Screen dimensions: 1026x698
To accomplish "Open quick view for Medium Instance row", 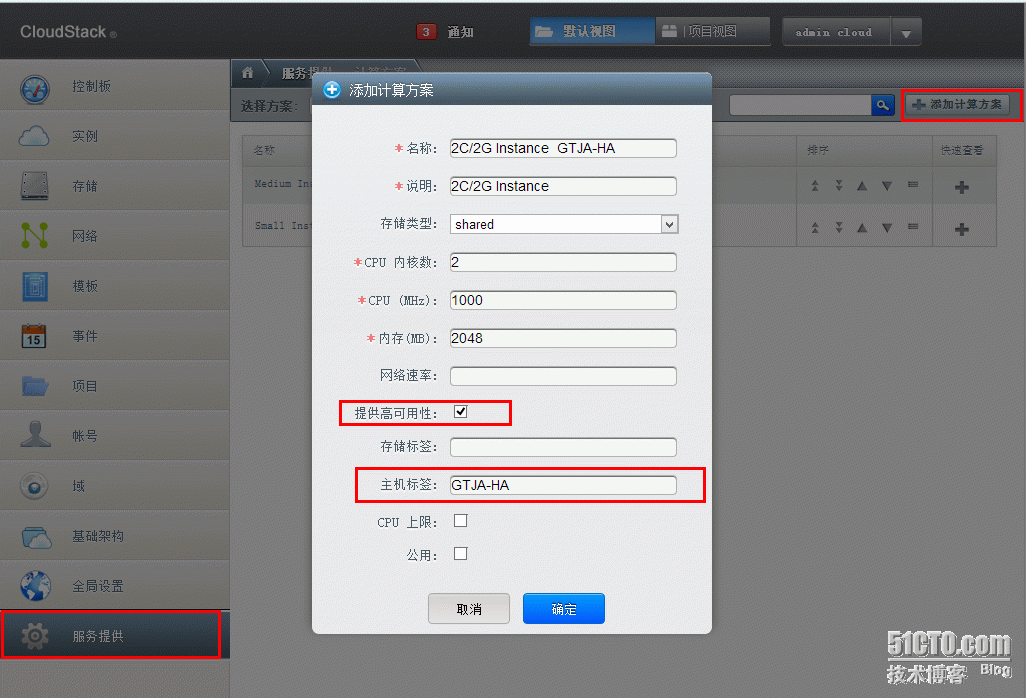I will coord(962,188).
